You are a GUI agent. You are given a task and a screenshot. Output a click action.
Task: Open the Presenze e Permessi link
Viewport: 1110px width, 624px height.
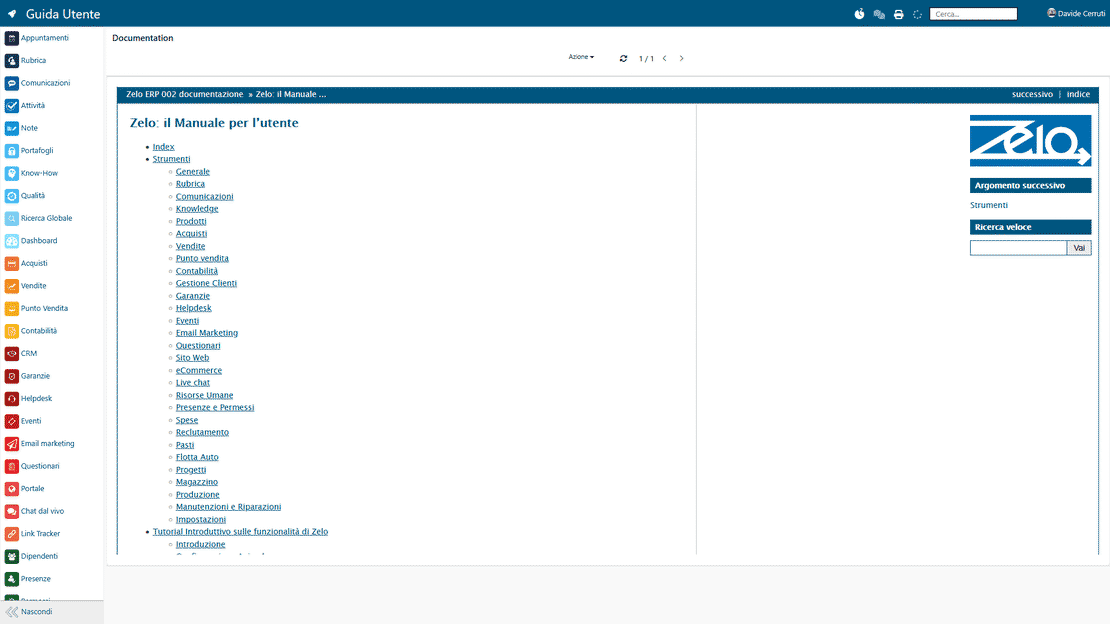[x=214, y=407]
